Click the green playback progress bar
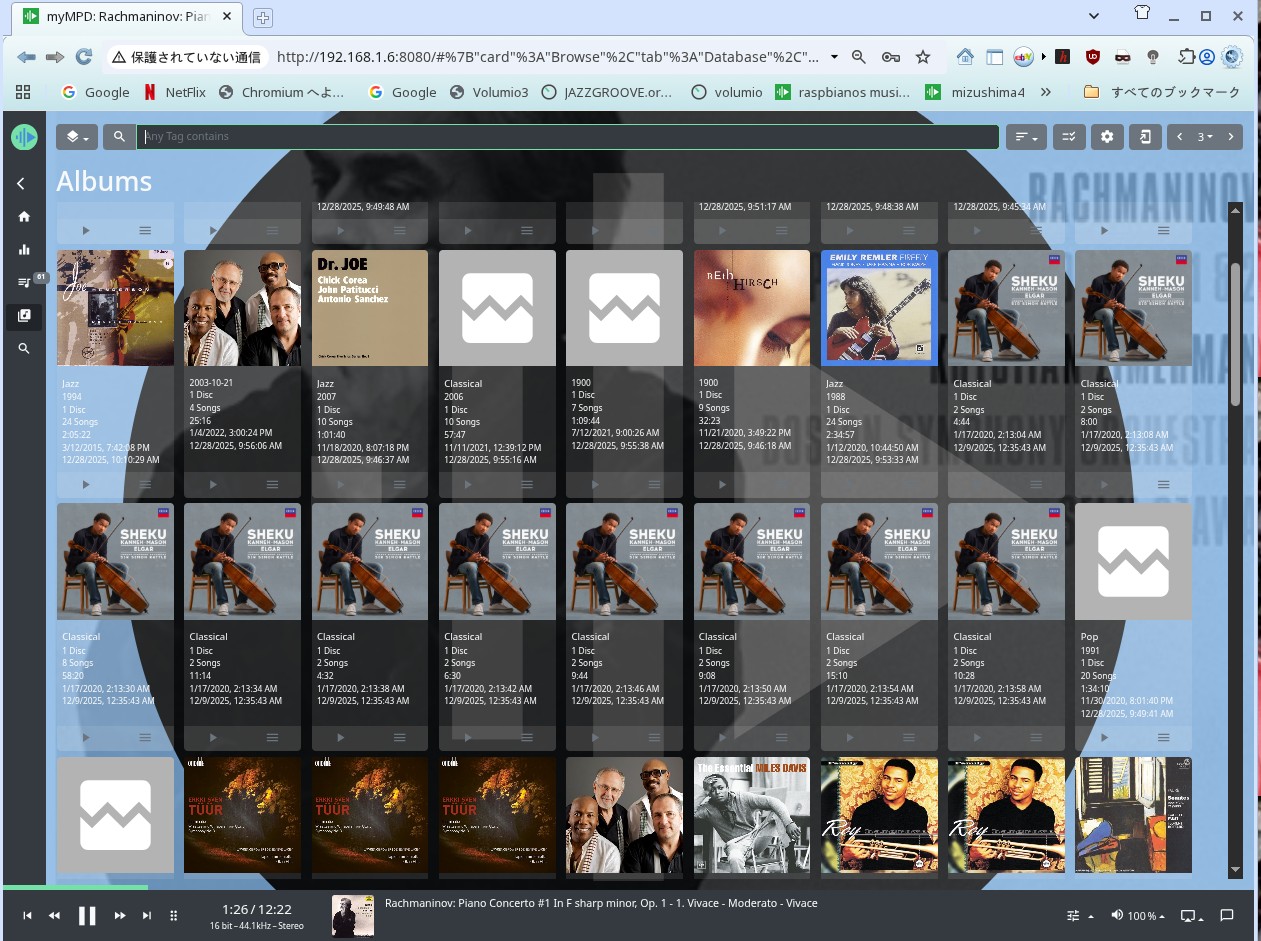Viewport: 1261px width, 941px height. click(75, 887)
